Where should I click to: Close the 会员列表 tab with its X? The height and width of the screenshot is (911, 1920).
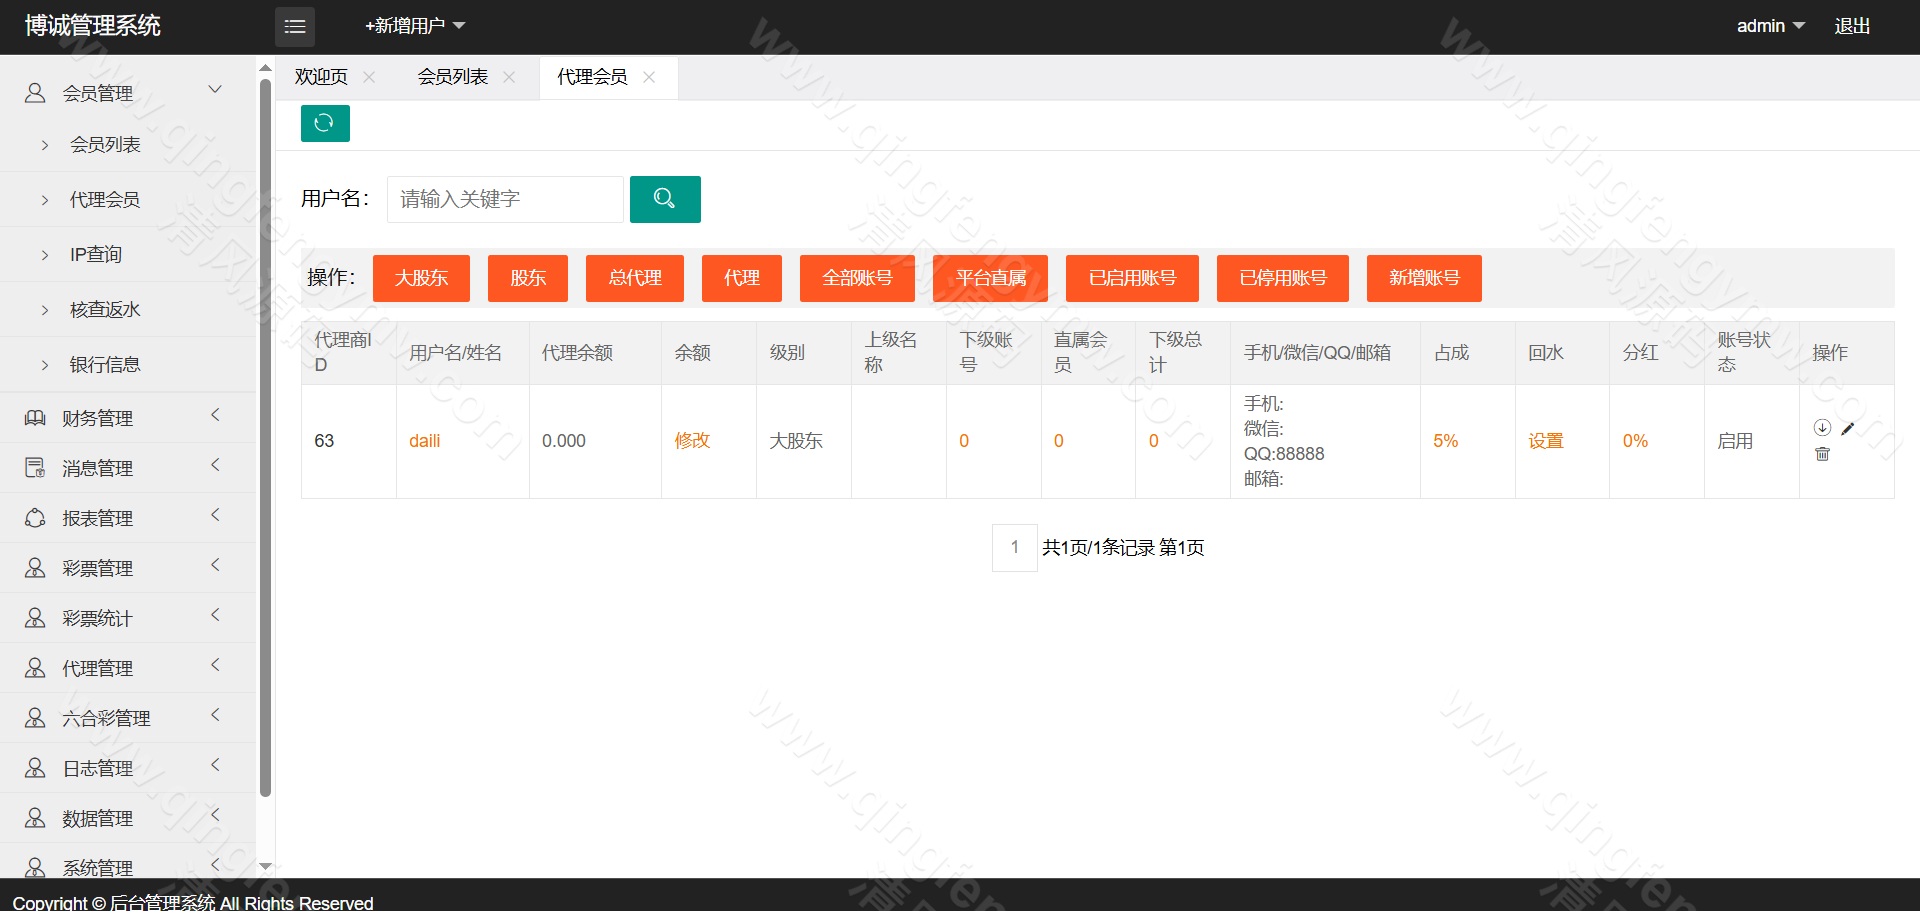pos(509,77)
